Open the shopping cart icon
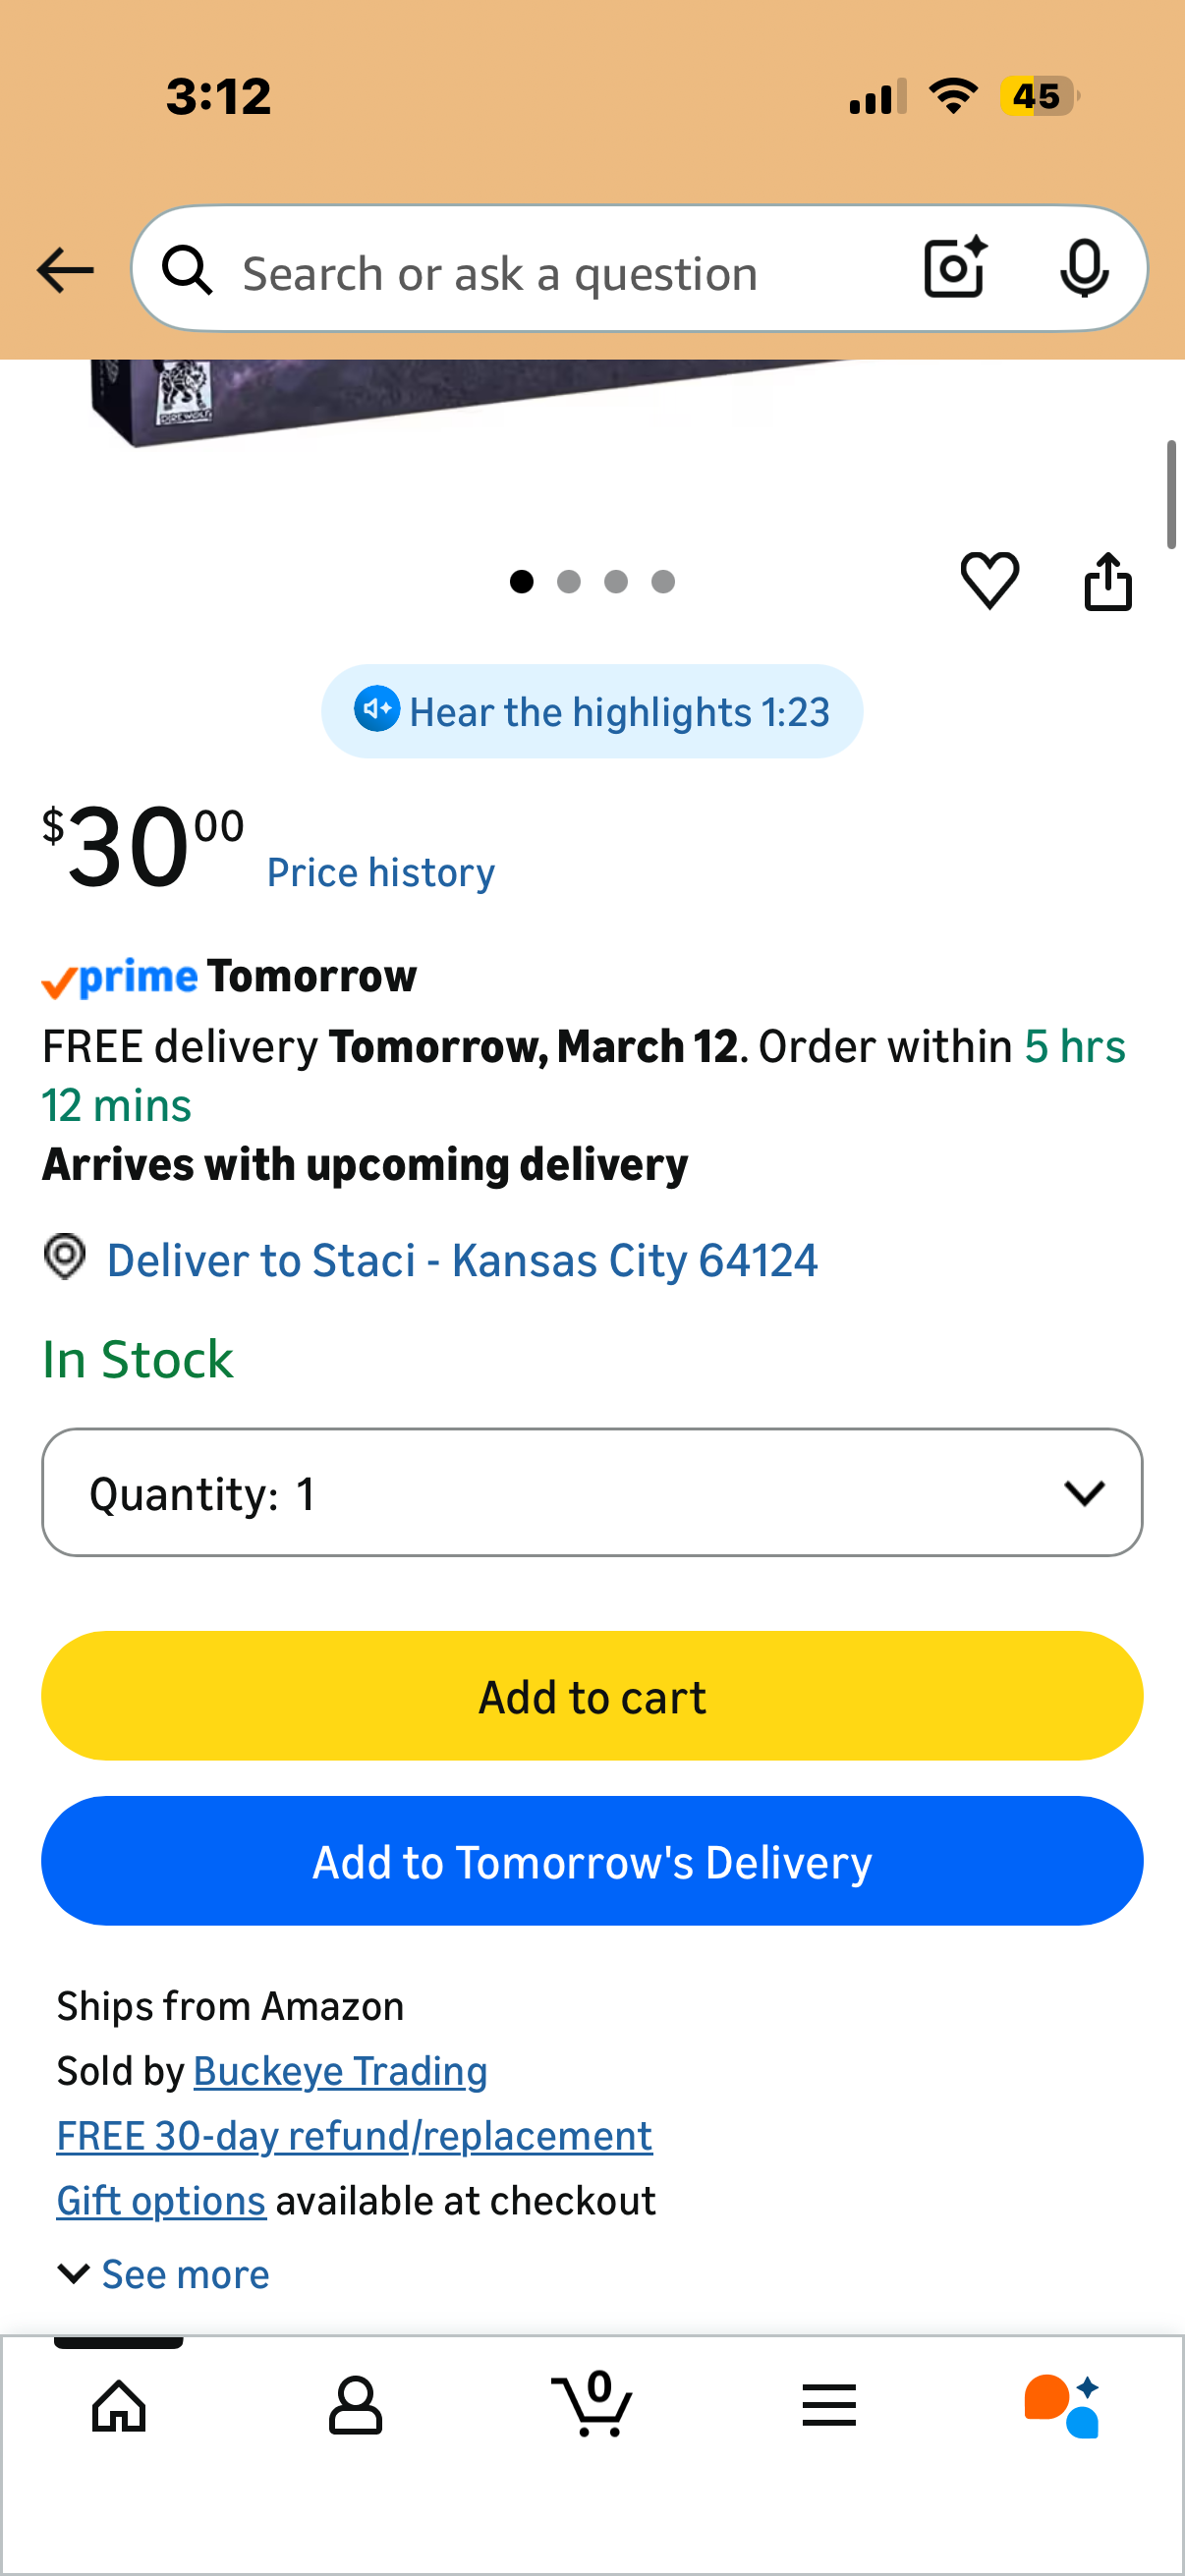 click(x=592, y=2404)
